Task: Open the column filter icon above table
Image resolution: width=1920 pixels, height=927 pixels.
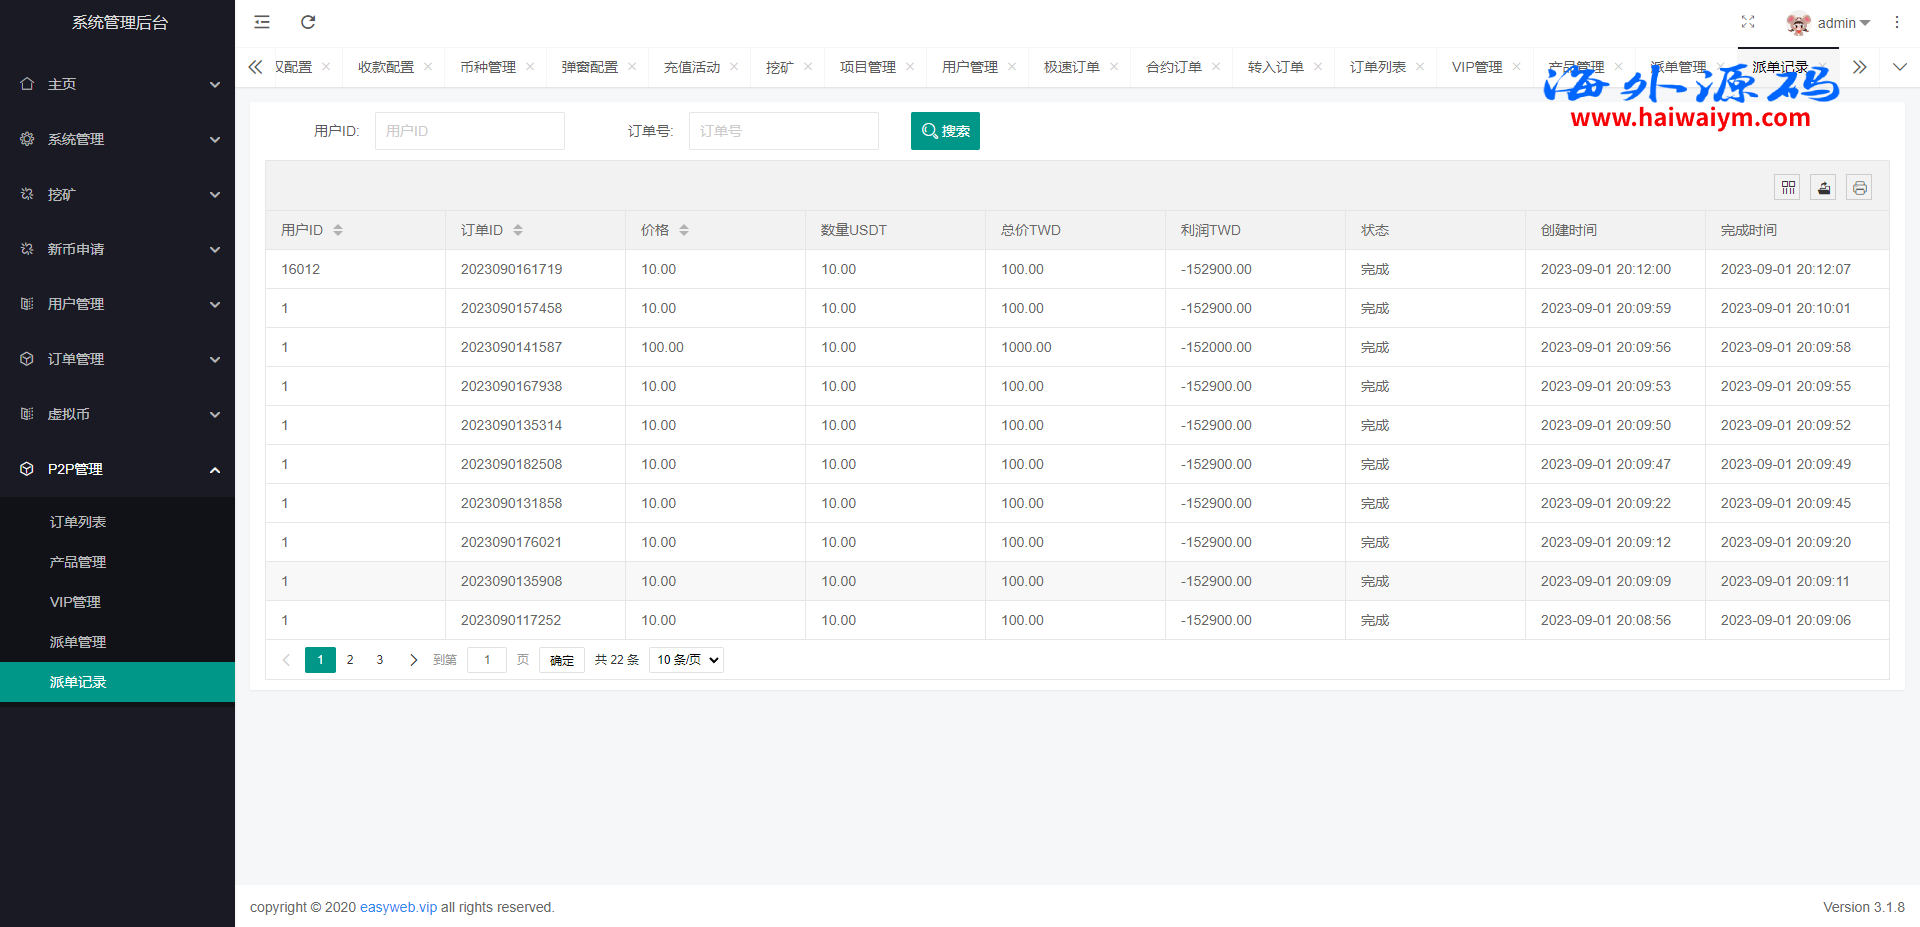Action: tap(1788, 188)
